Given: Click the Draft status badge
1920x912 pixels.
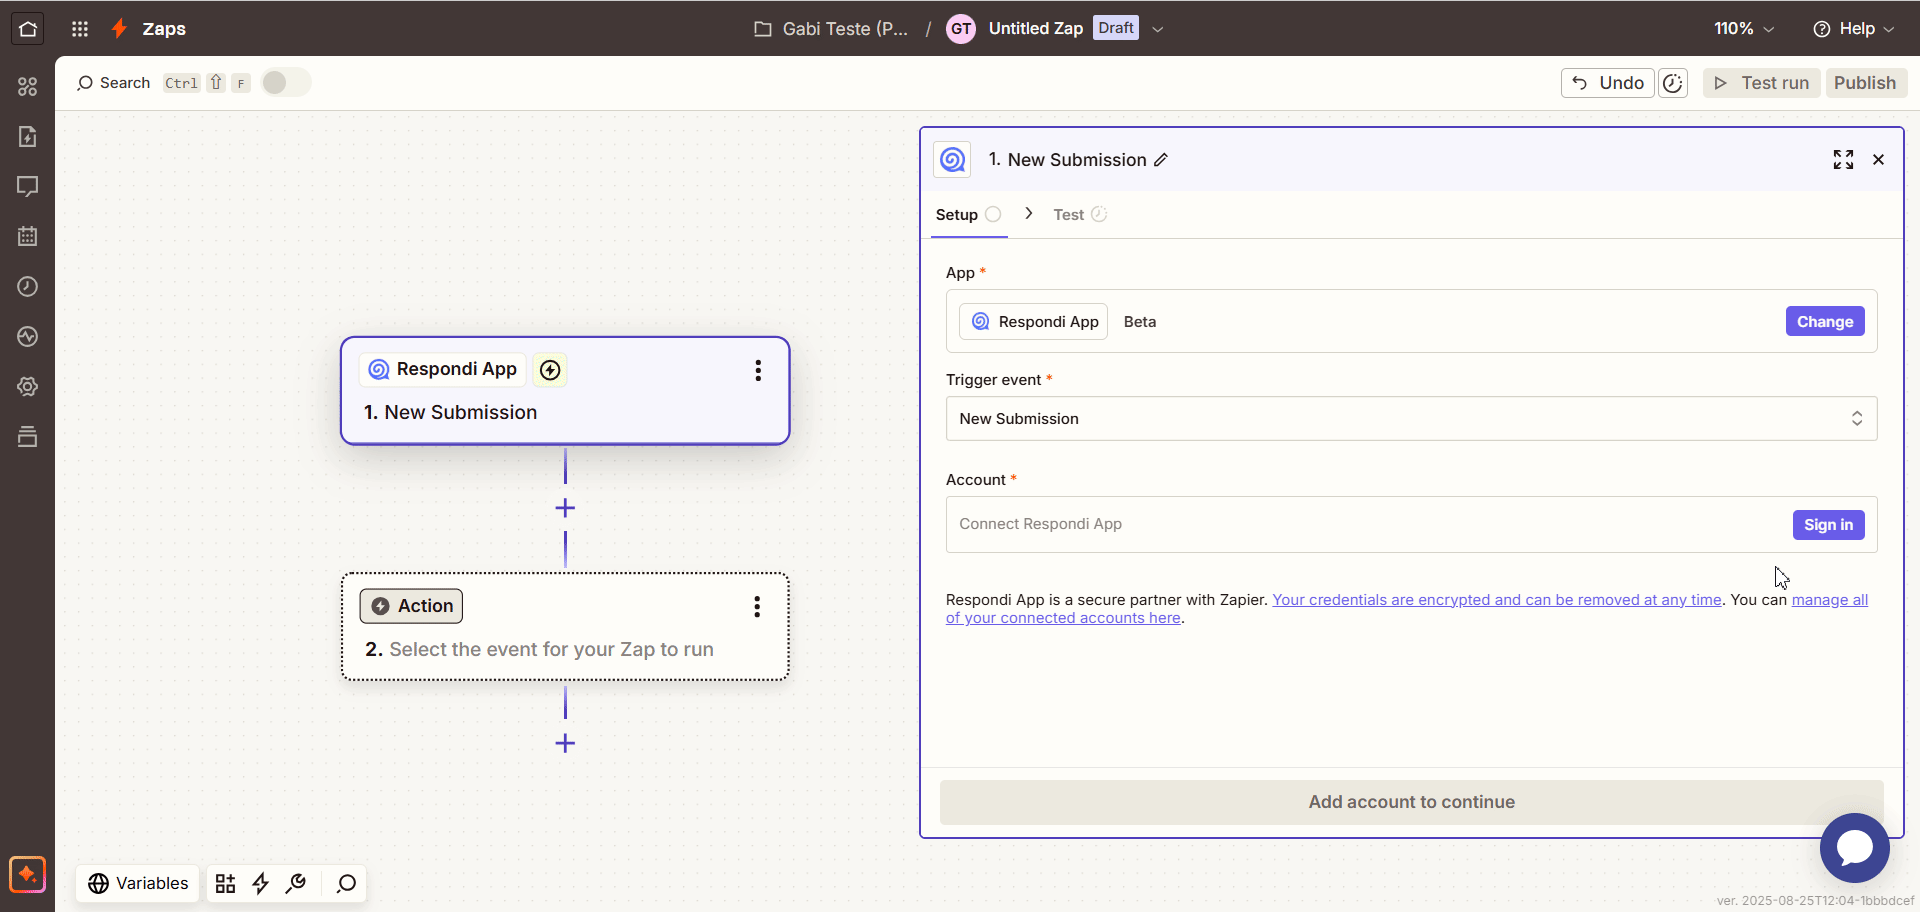Looking at the screenshot, I should [x=1116, y=28].
